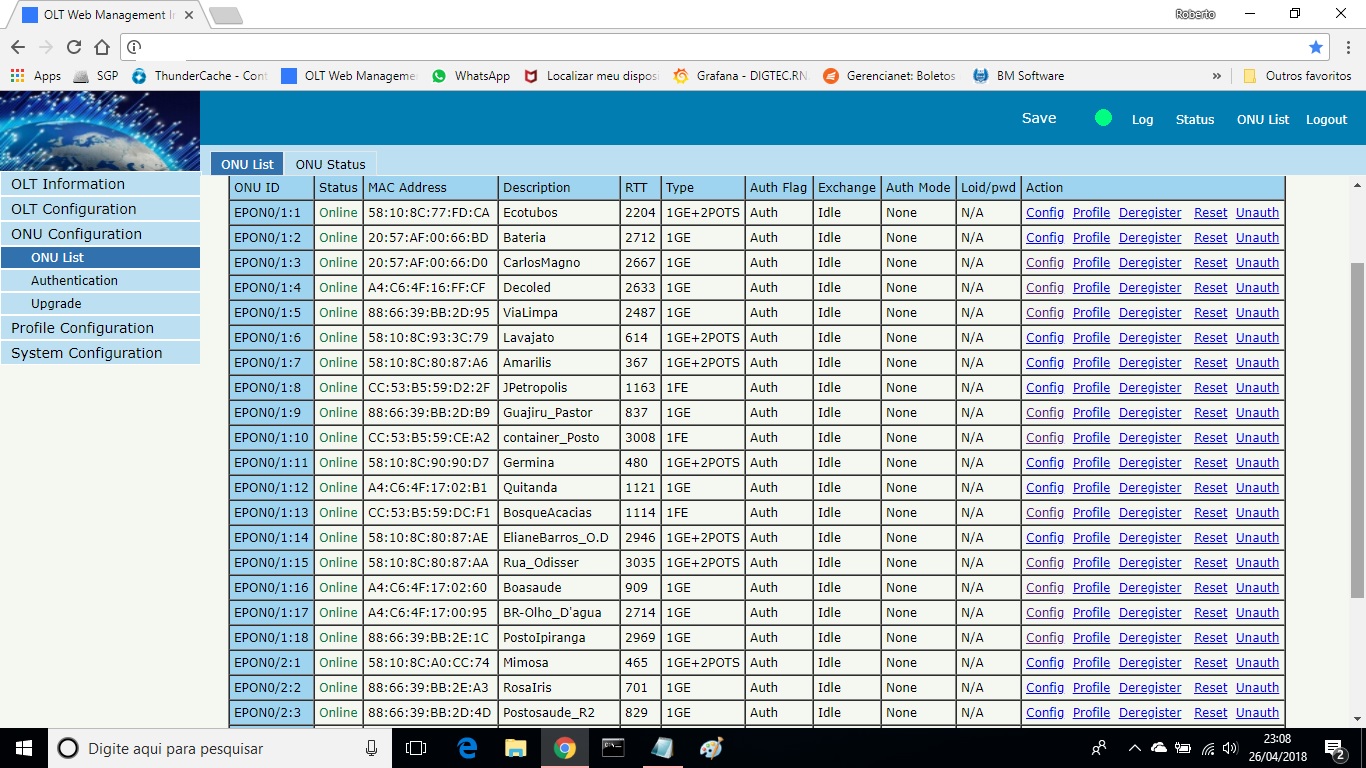Click Config link for Ecotubos ONU

tap(1044, 213)
